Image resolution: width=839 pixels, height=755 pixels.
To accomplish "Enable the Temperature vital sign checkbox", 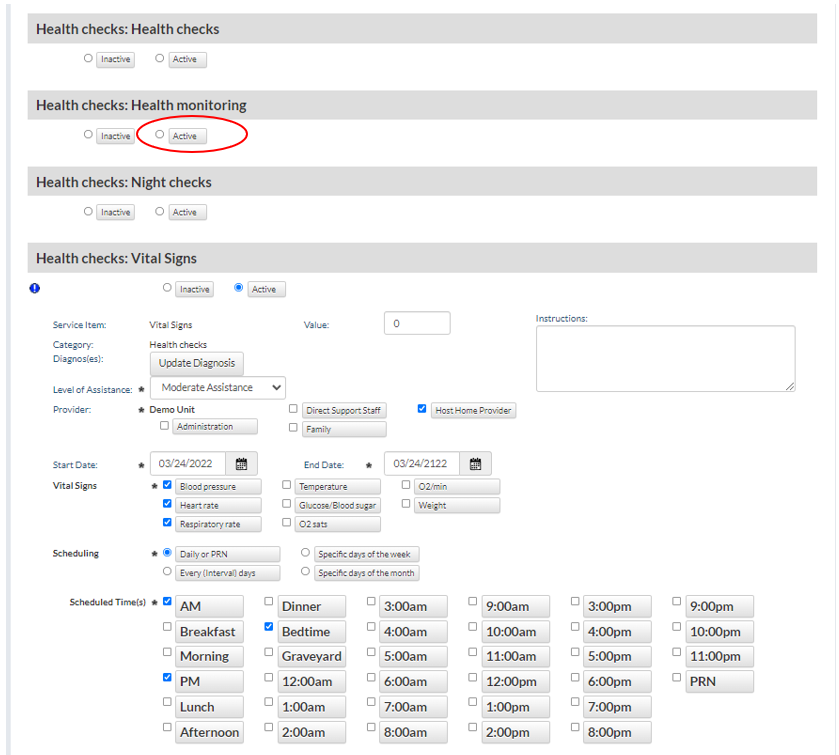I will point(287,485).
